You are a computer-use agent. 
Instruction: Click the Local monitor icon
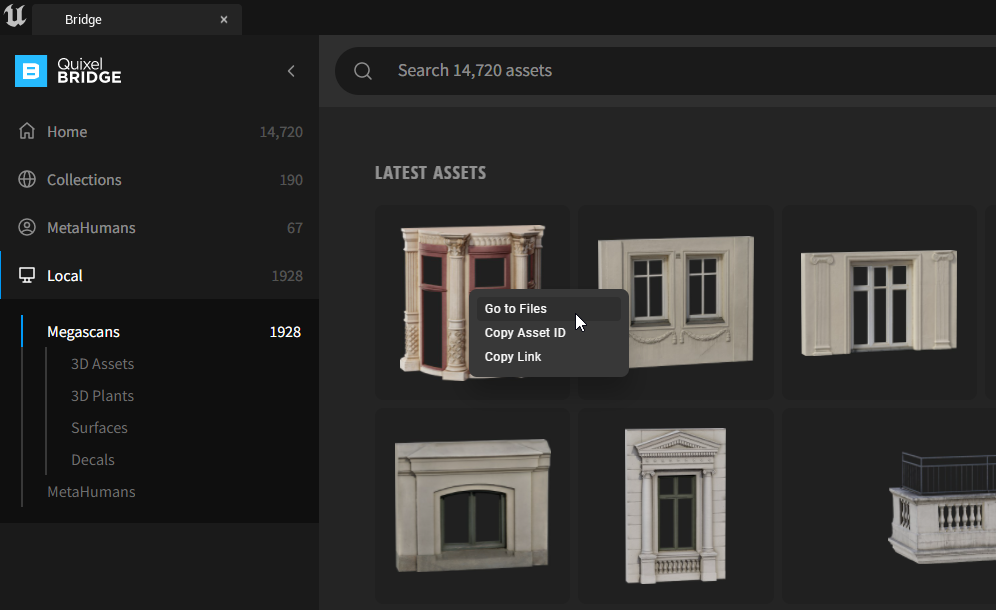click(x=27, y=276)
